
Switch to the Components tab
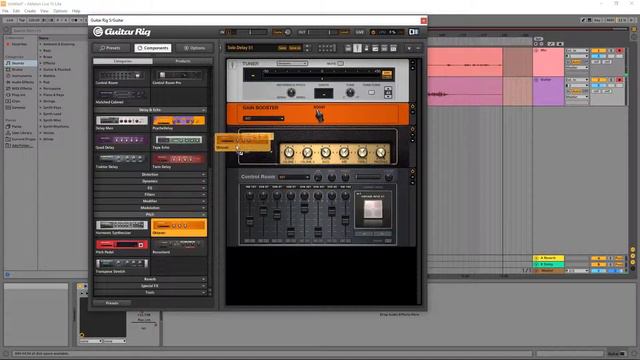[x=153, y=48]
